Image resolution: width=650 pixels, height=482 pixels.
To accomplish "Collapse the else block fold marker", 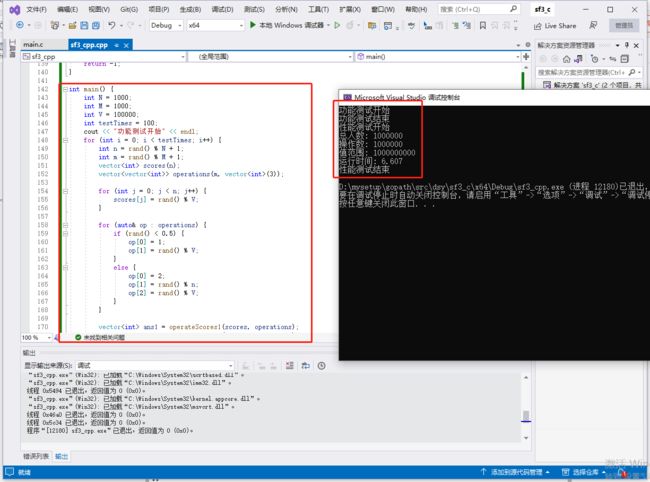I will 65,267.
